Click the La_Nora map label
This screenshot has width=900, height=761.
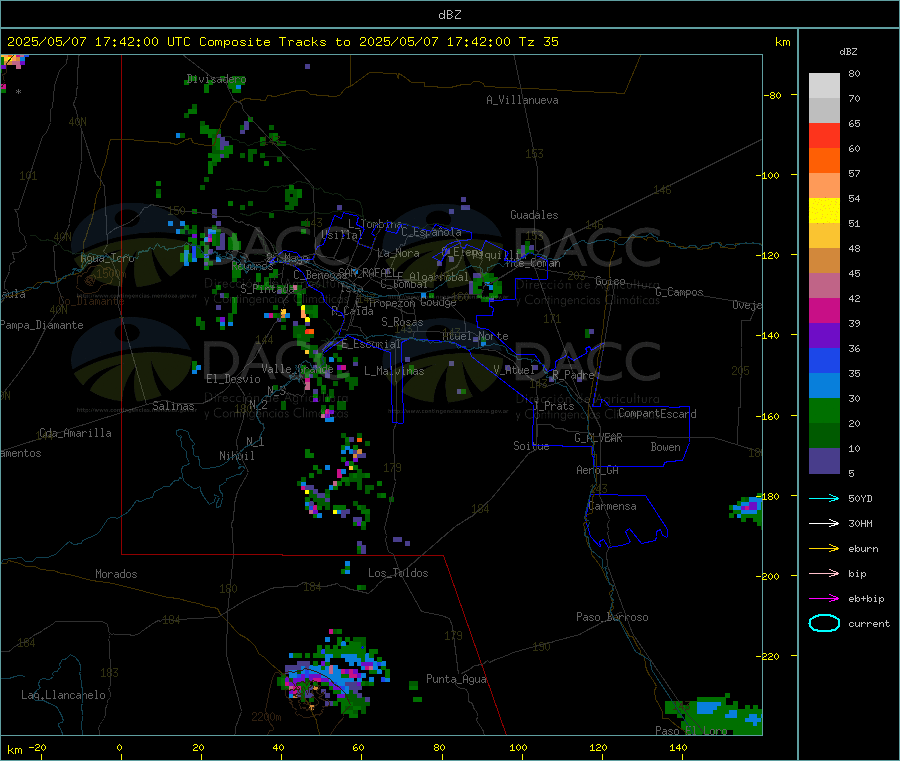(x=398, y=253)
